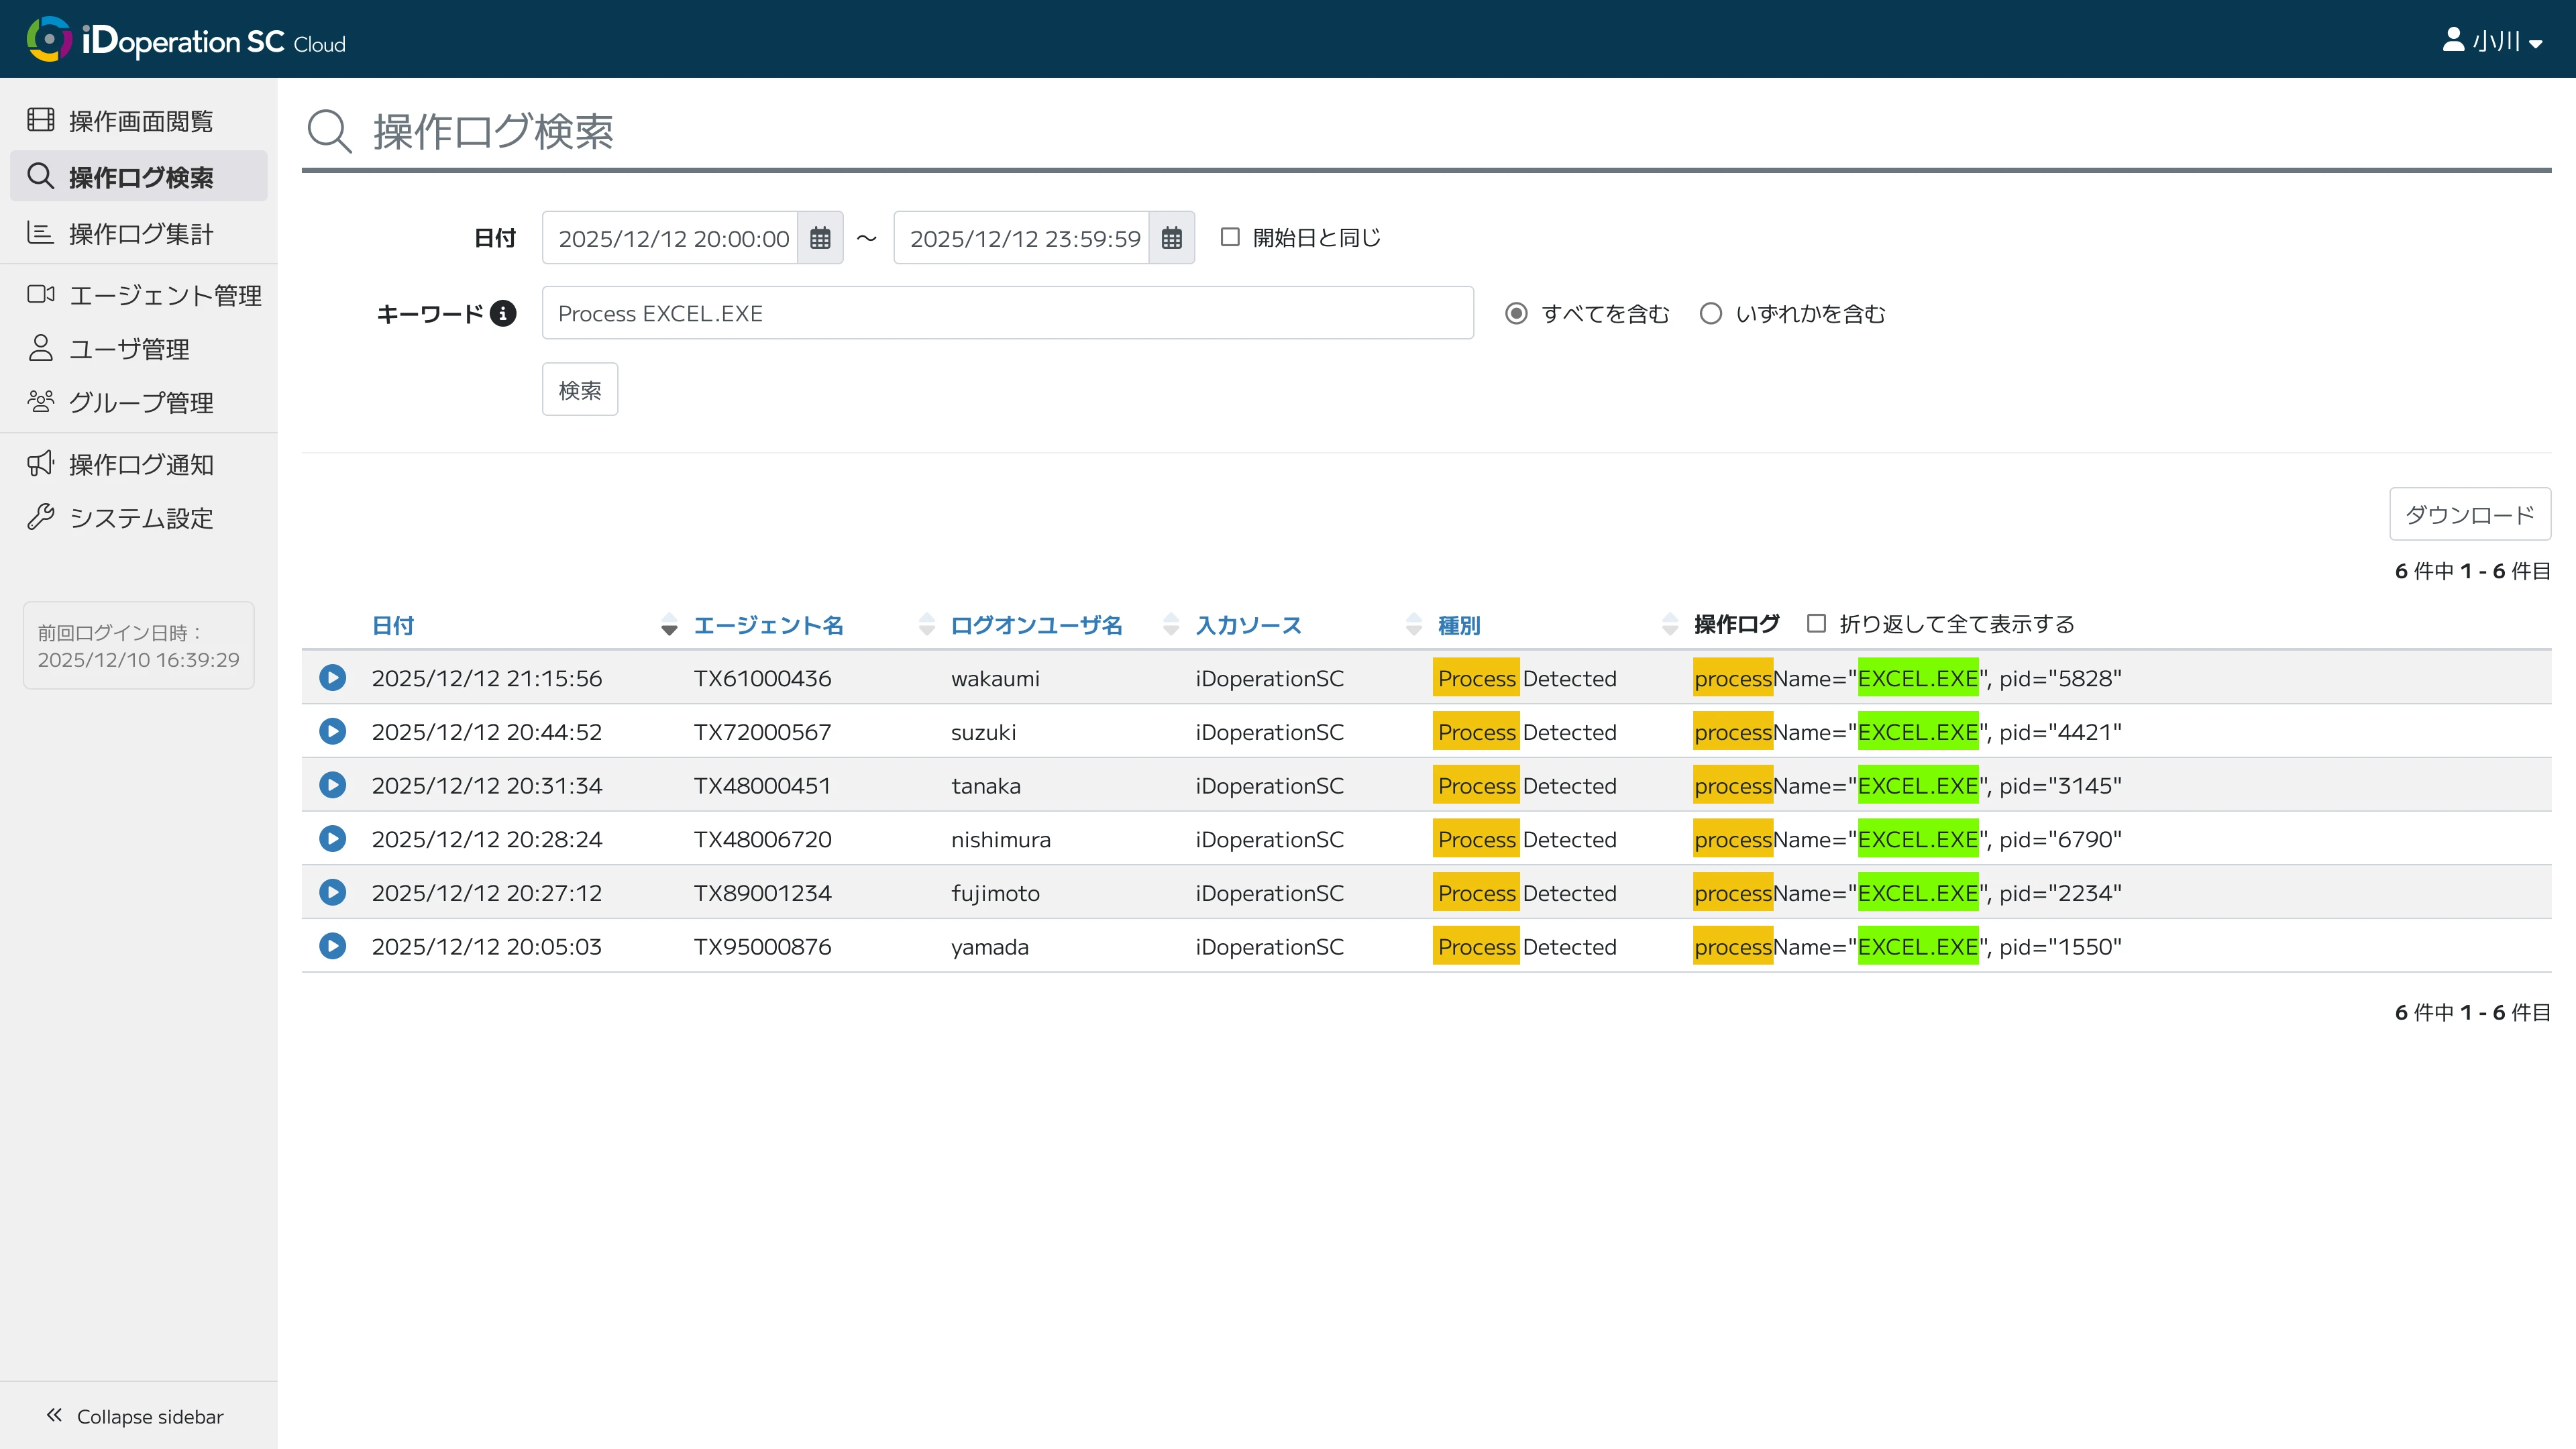Image resolution: width=2576 pixels, height=1449 pixels.
Task: Select the すべてを含む radio option
Action: click(1516, 314)
